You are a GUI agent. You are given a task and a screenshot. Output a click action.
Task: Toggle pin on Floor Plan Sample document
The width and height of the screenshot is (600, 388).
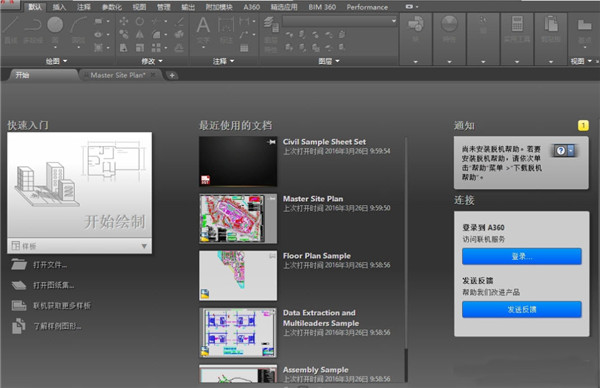272,256
